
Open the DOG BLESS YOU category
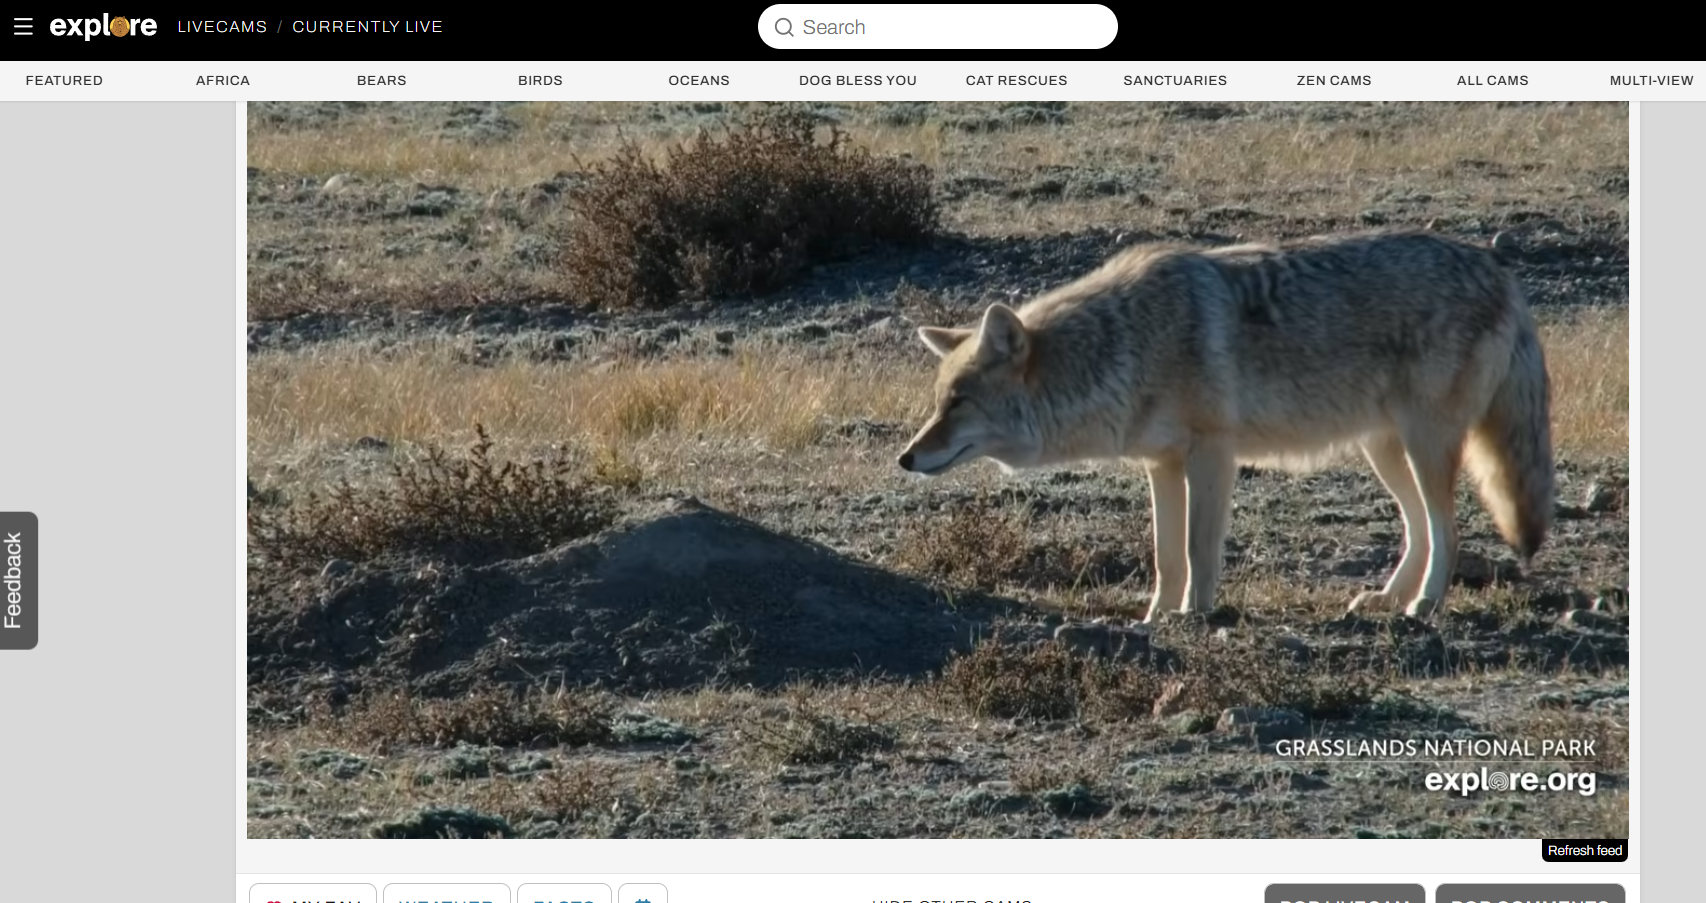[858, 80]
